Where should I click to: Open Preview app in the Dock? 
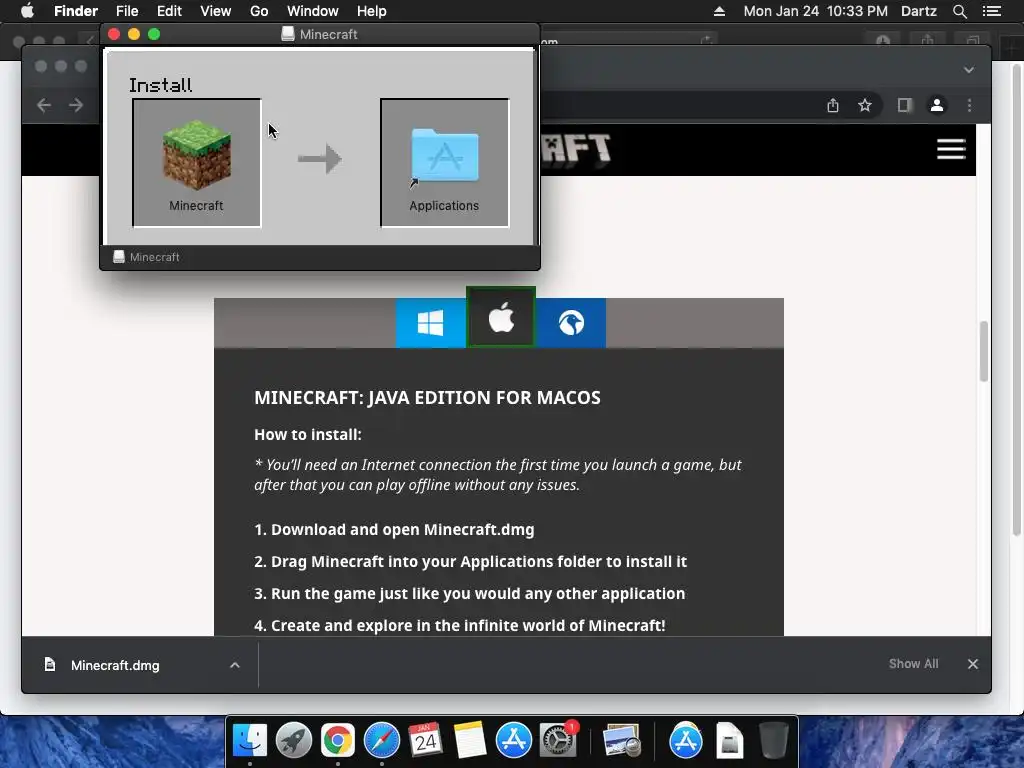(x=621, y=740)
